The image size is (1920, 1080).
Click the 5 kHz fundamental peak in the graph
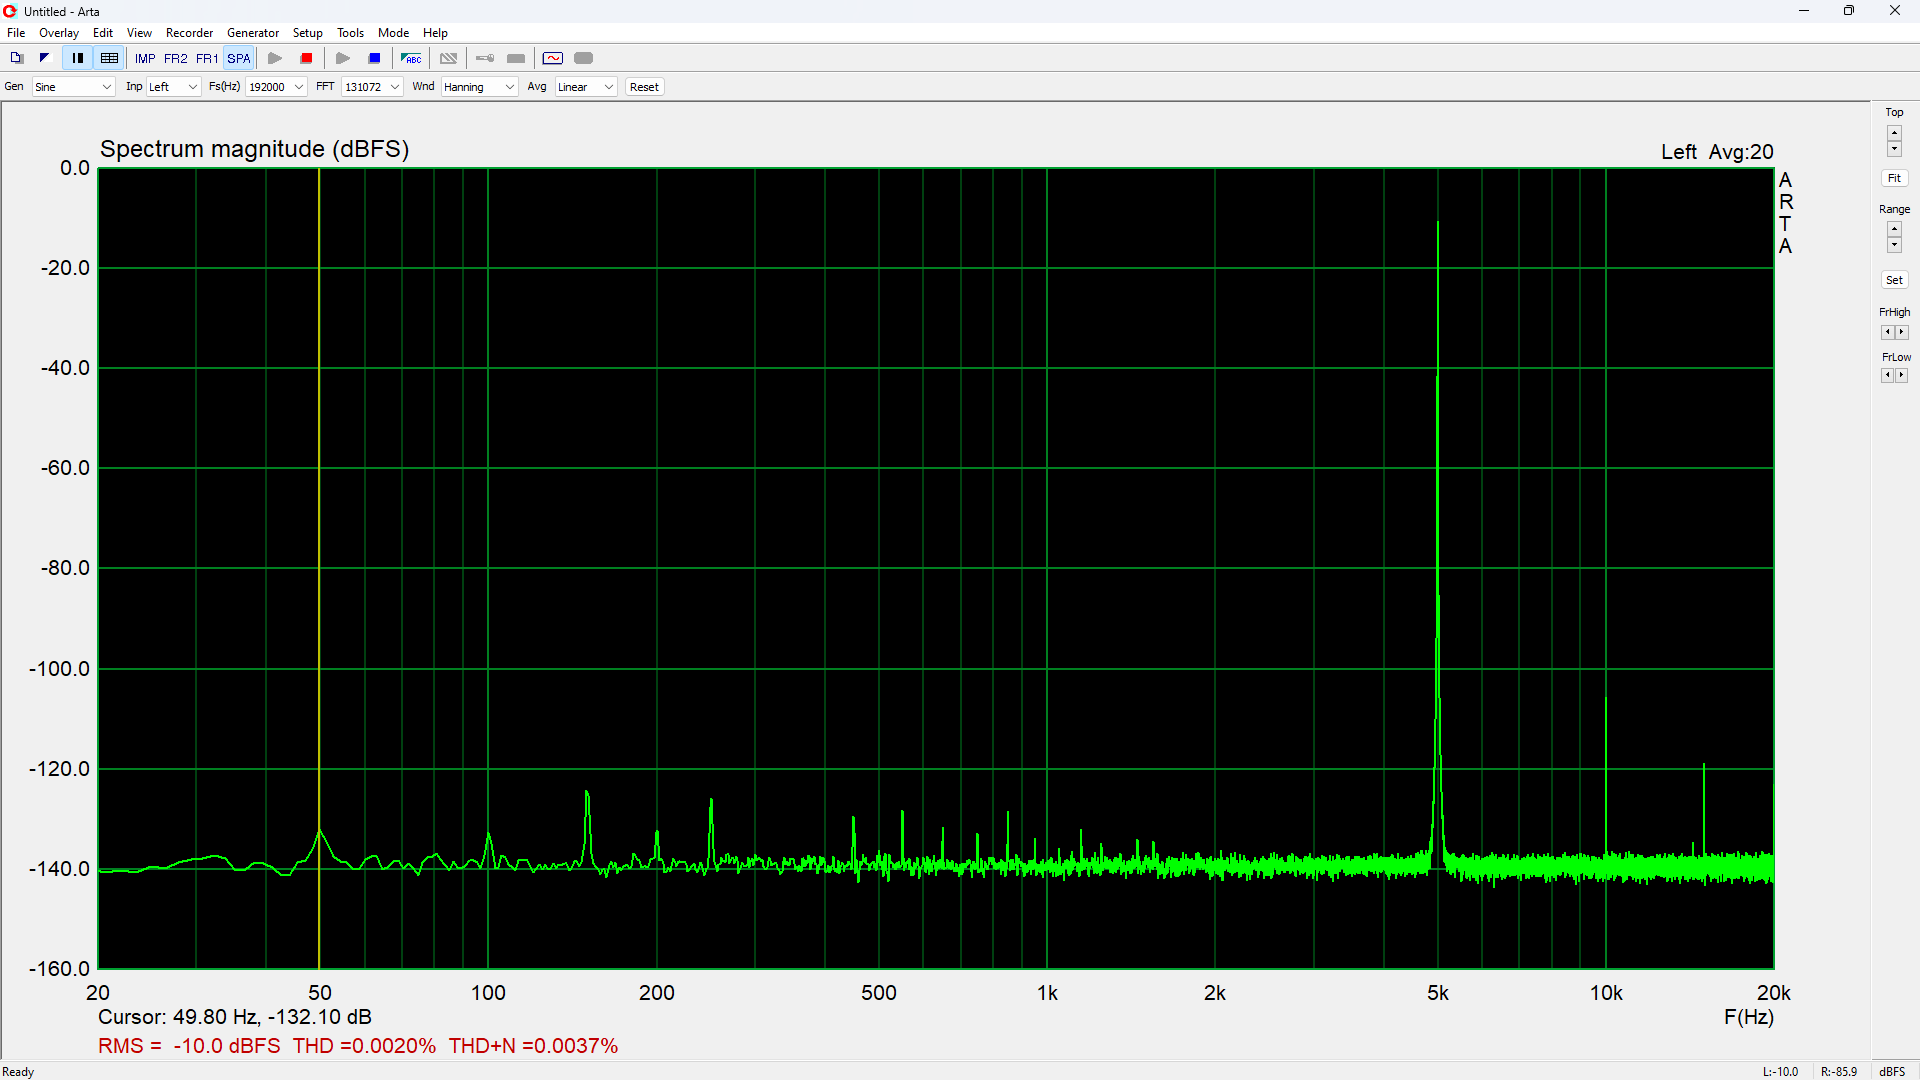click(1438, 222)
